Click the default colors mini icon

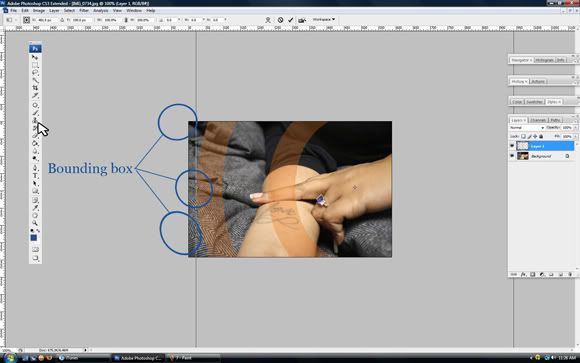tap(32, 231)
